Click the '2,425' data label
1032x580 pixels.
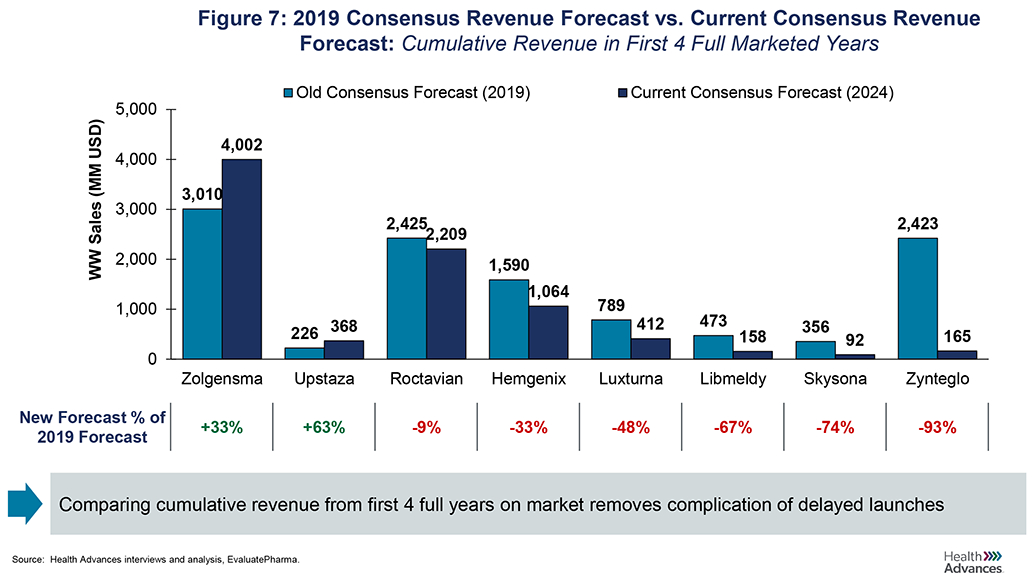[407, 224]
